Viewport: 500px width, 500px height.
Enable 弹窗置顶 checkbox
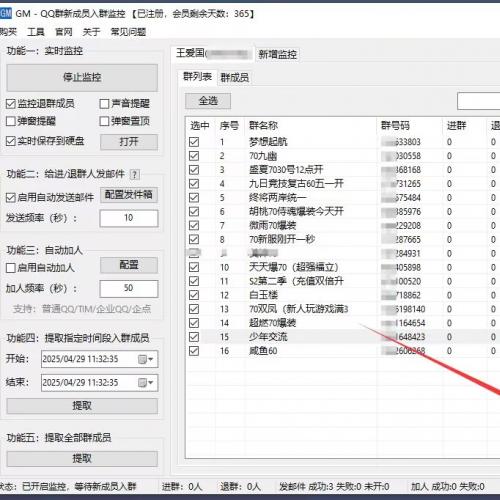104,121
